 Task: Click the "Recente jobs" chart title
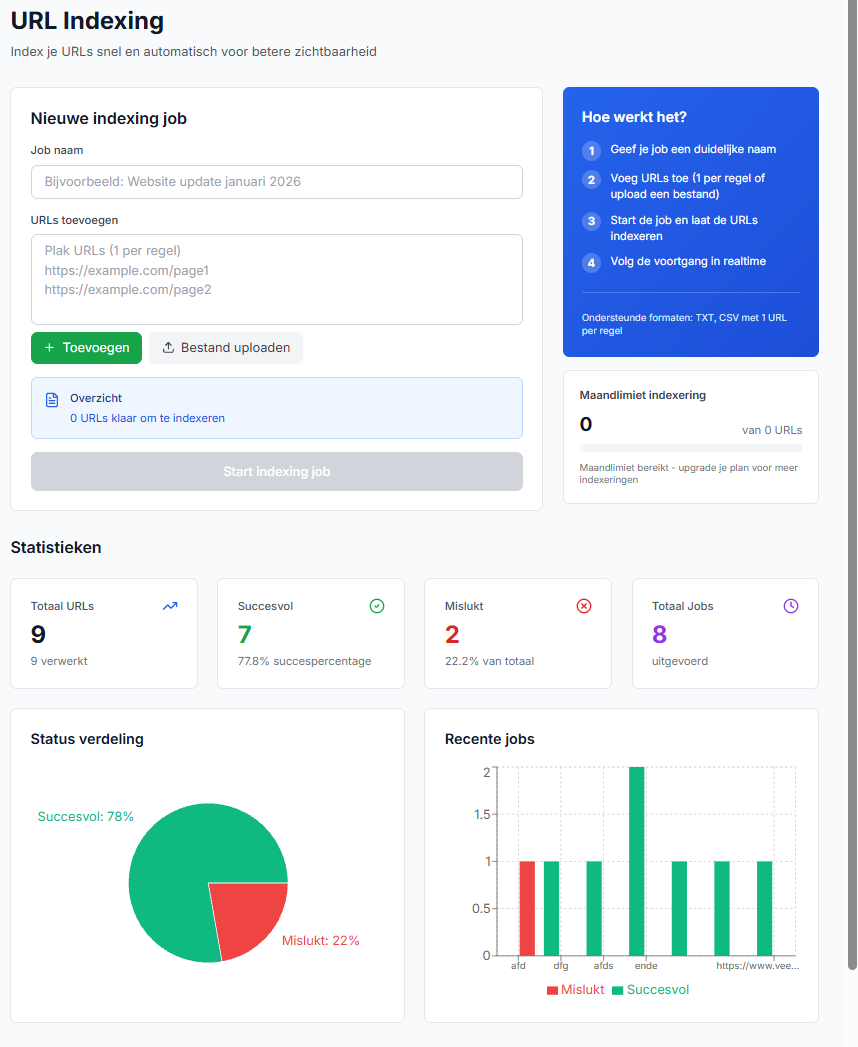(x=489, y=739)
